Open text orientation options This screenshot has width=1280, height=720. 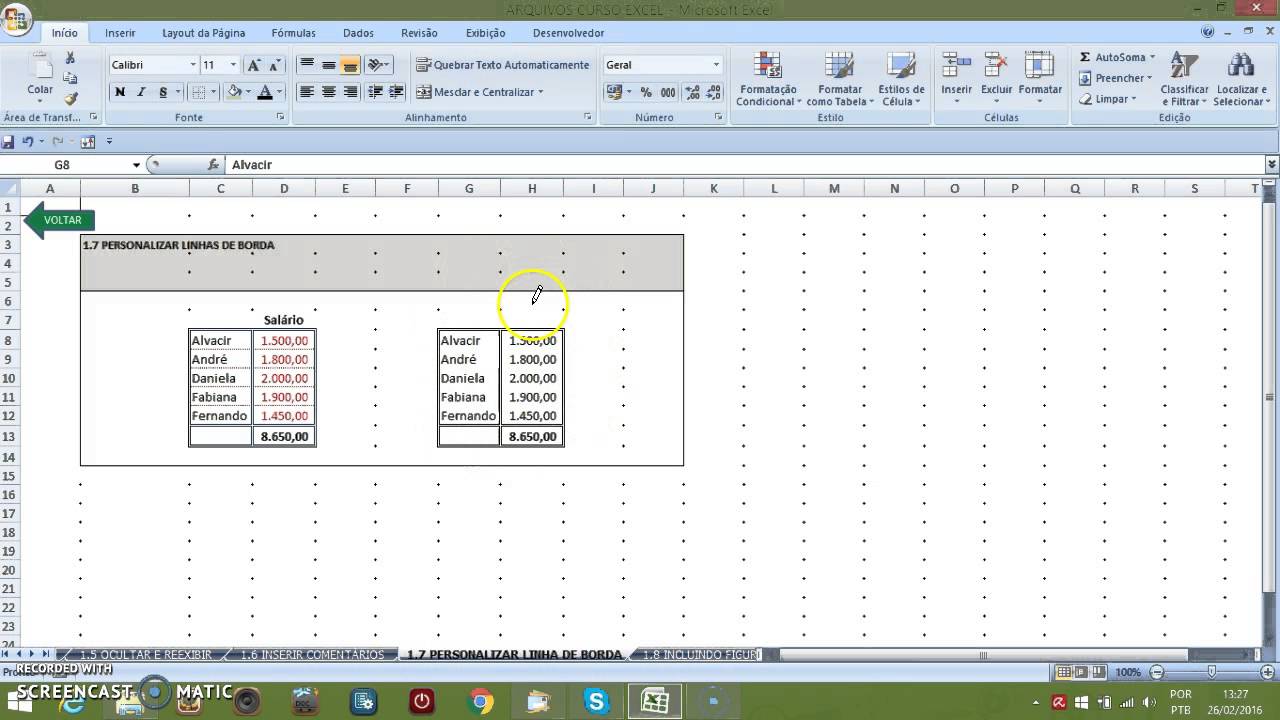click(378, 65)
